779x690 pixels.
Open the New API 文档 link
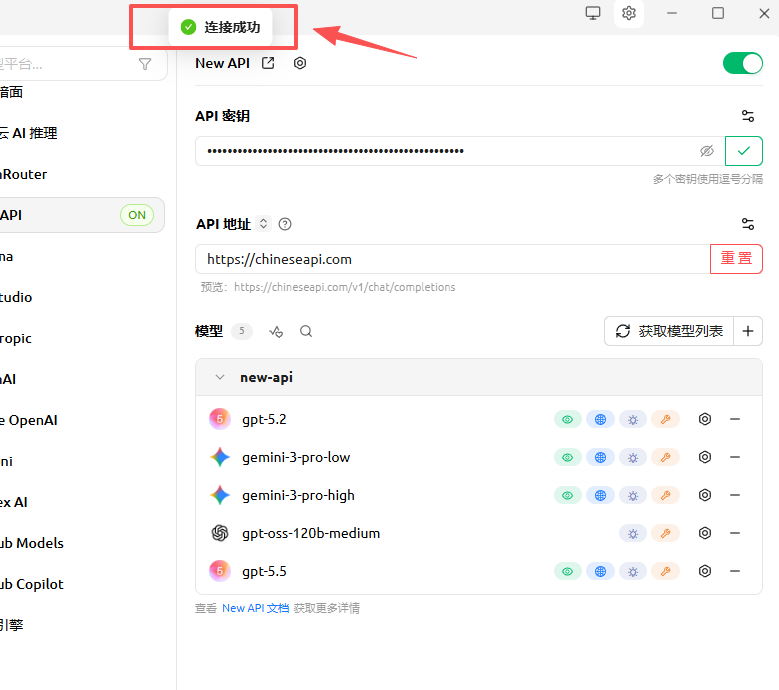click(x=255, y=608)
